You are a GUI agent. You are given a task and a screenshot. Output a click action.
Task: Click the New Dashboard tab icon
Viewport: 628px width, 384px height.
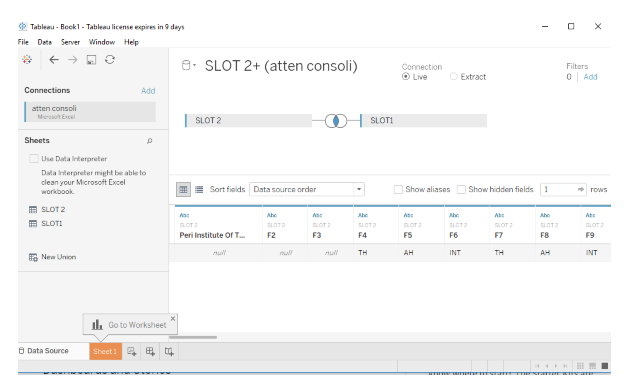tap(150, 351)
